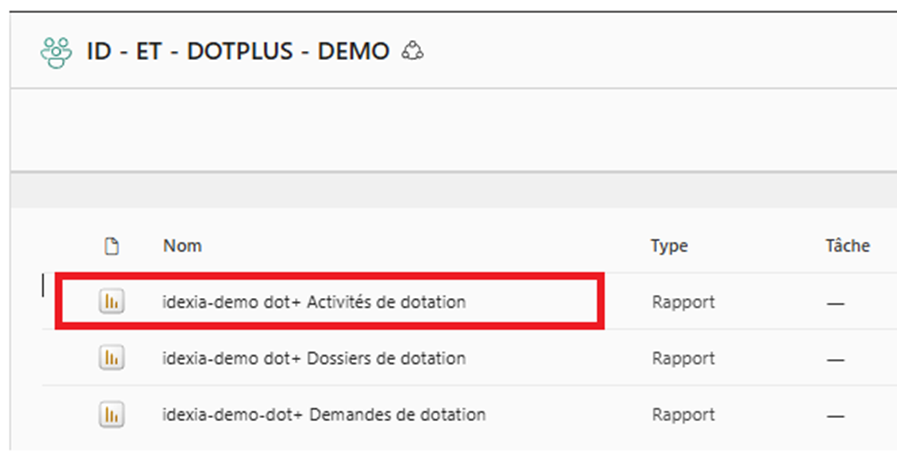The image size is (897, 469).
Task: Click the Tâche column header
Action: (x=848, y=246)
